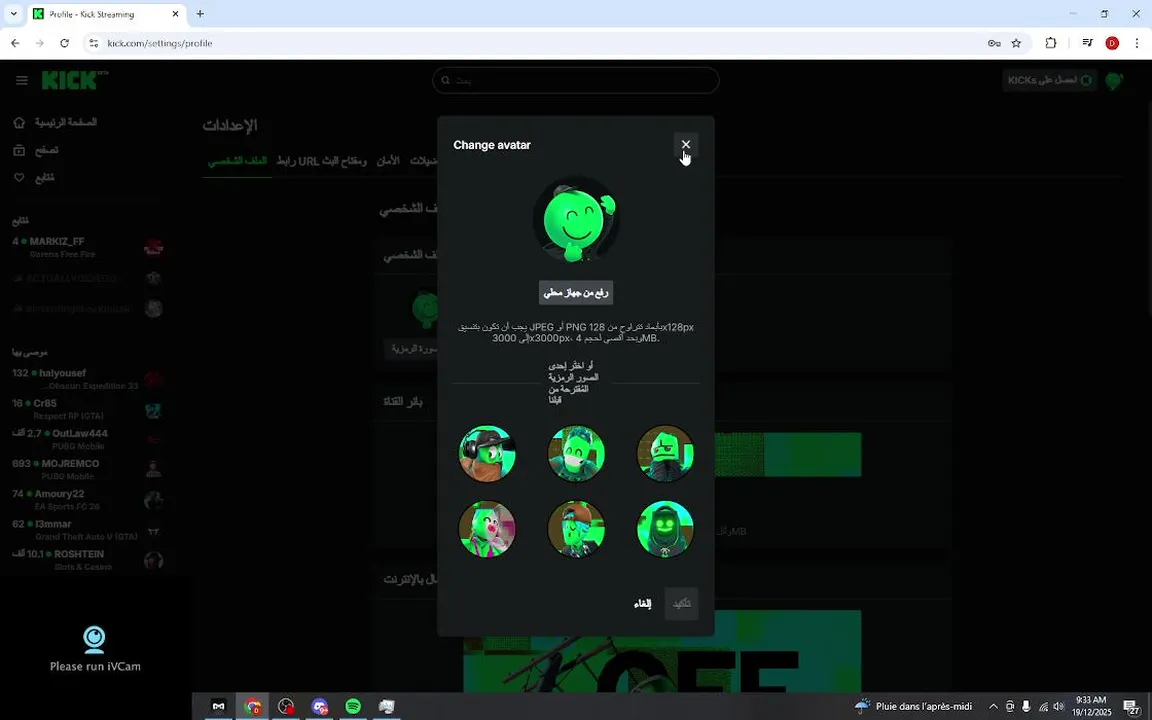Open halyousef recommended channel
The height and width of the screenshot is (720, 1152).
click(87, 379)
